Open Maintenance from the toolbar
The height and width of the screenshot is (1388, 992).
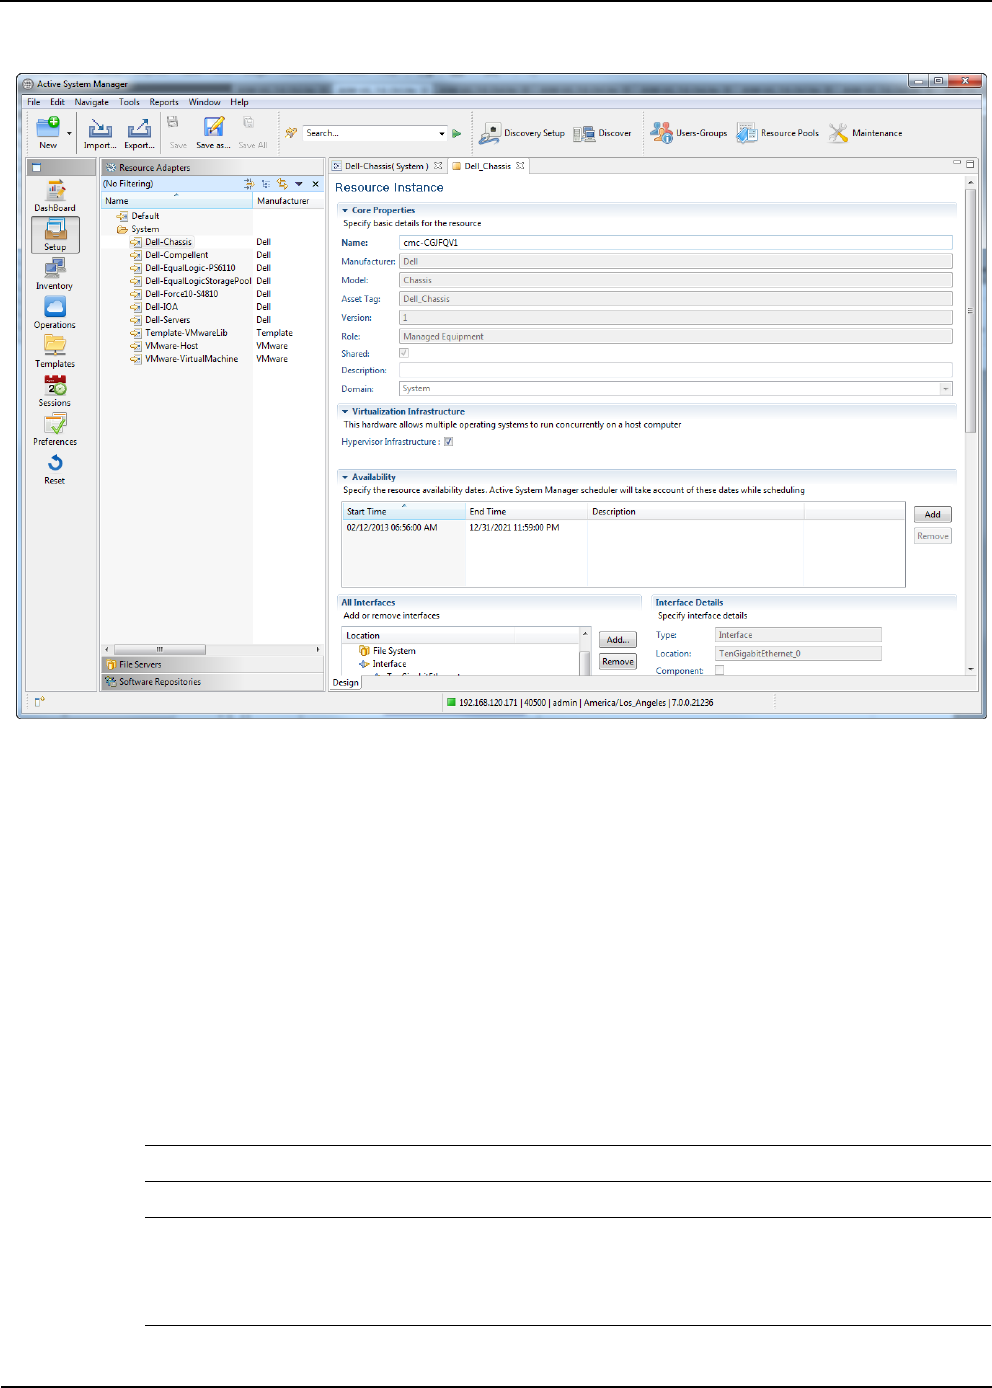tap(866, 133)
